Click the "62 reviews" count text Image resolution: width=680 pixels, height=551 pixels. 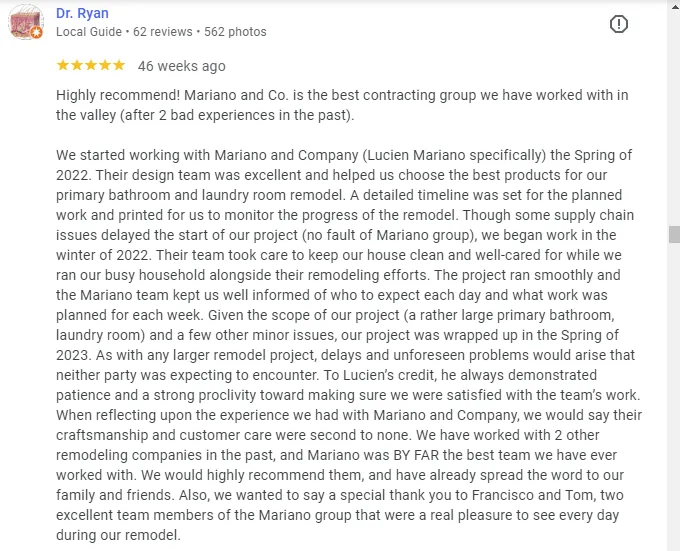click(162, 32)
